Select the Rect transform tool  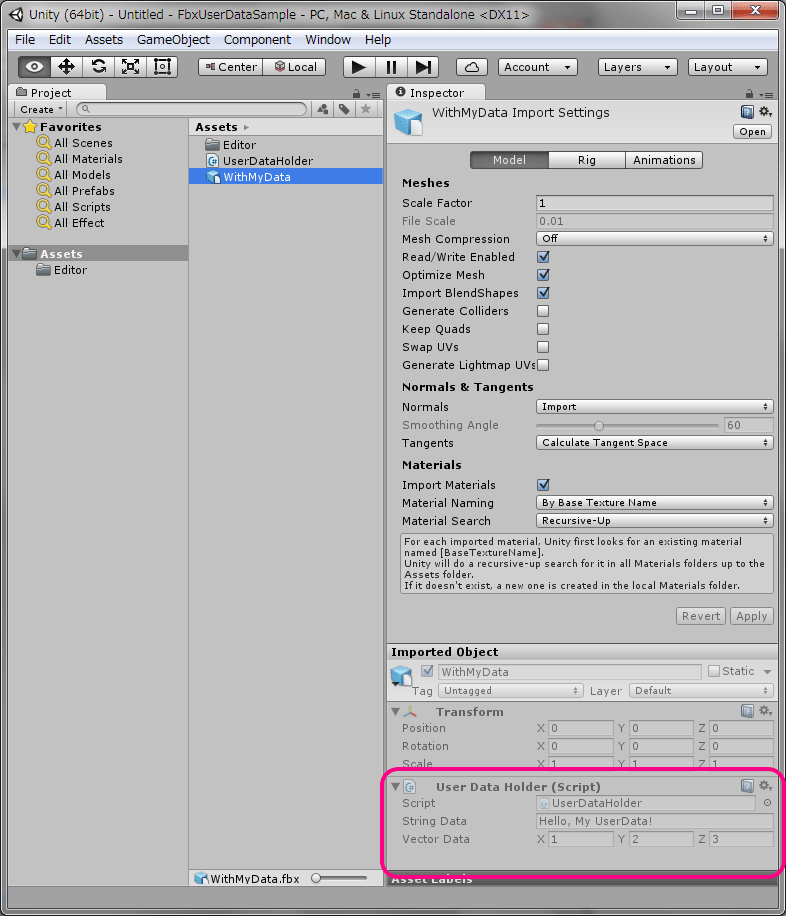click(162, 67)
